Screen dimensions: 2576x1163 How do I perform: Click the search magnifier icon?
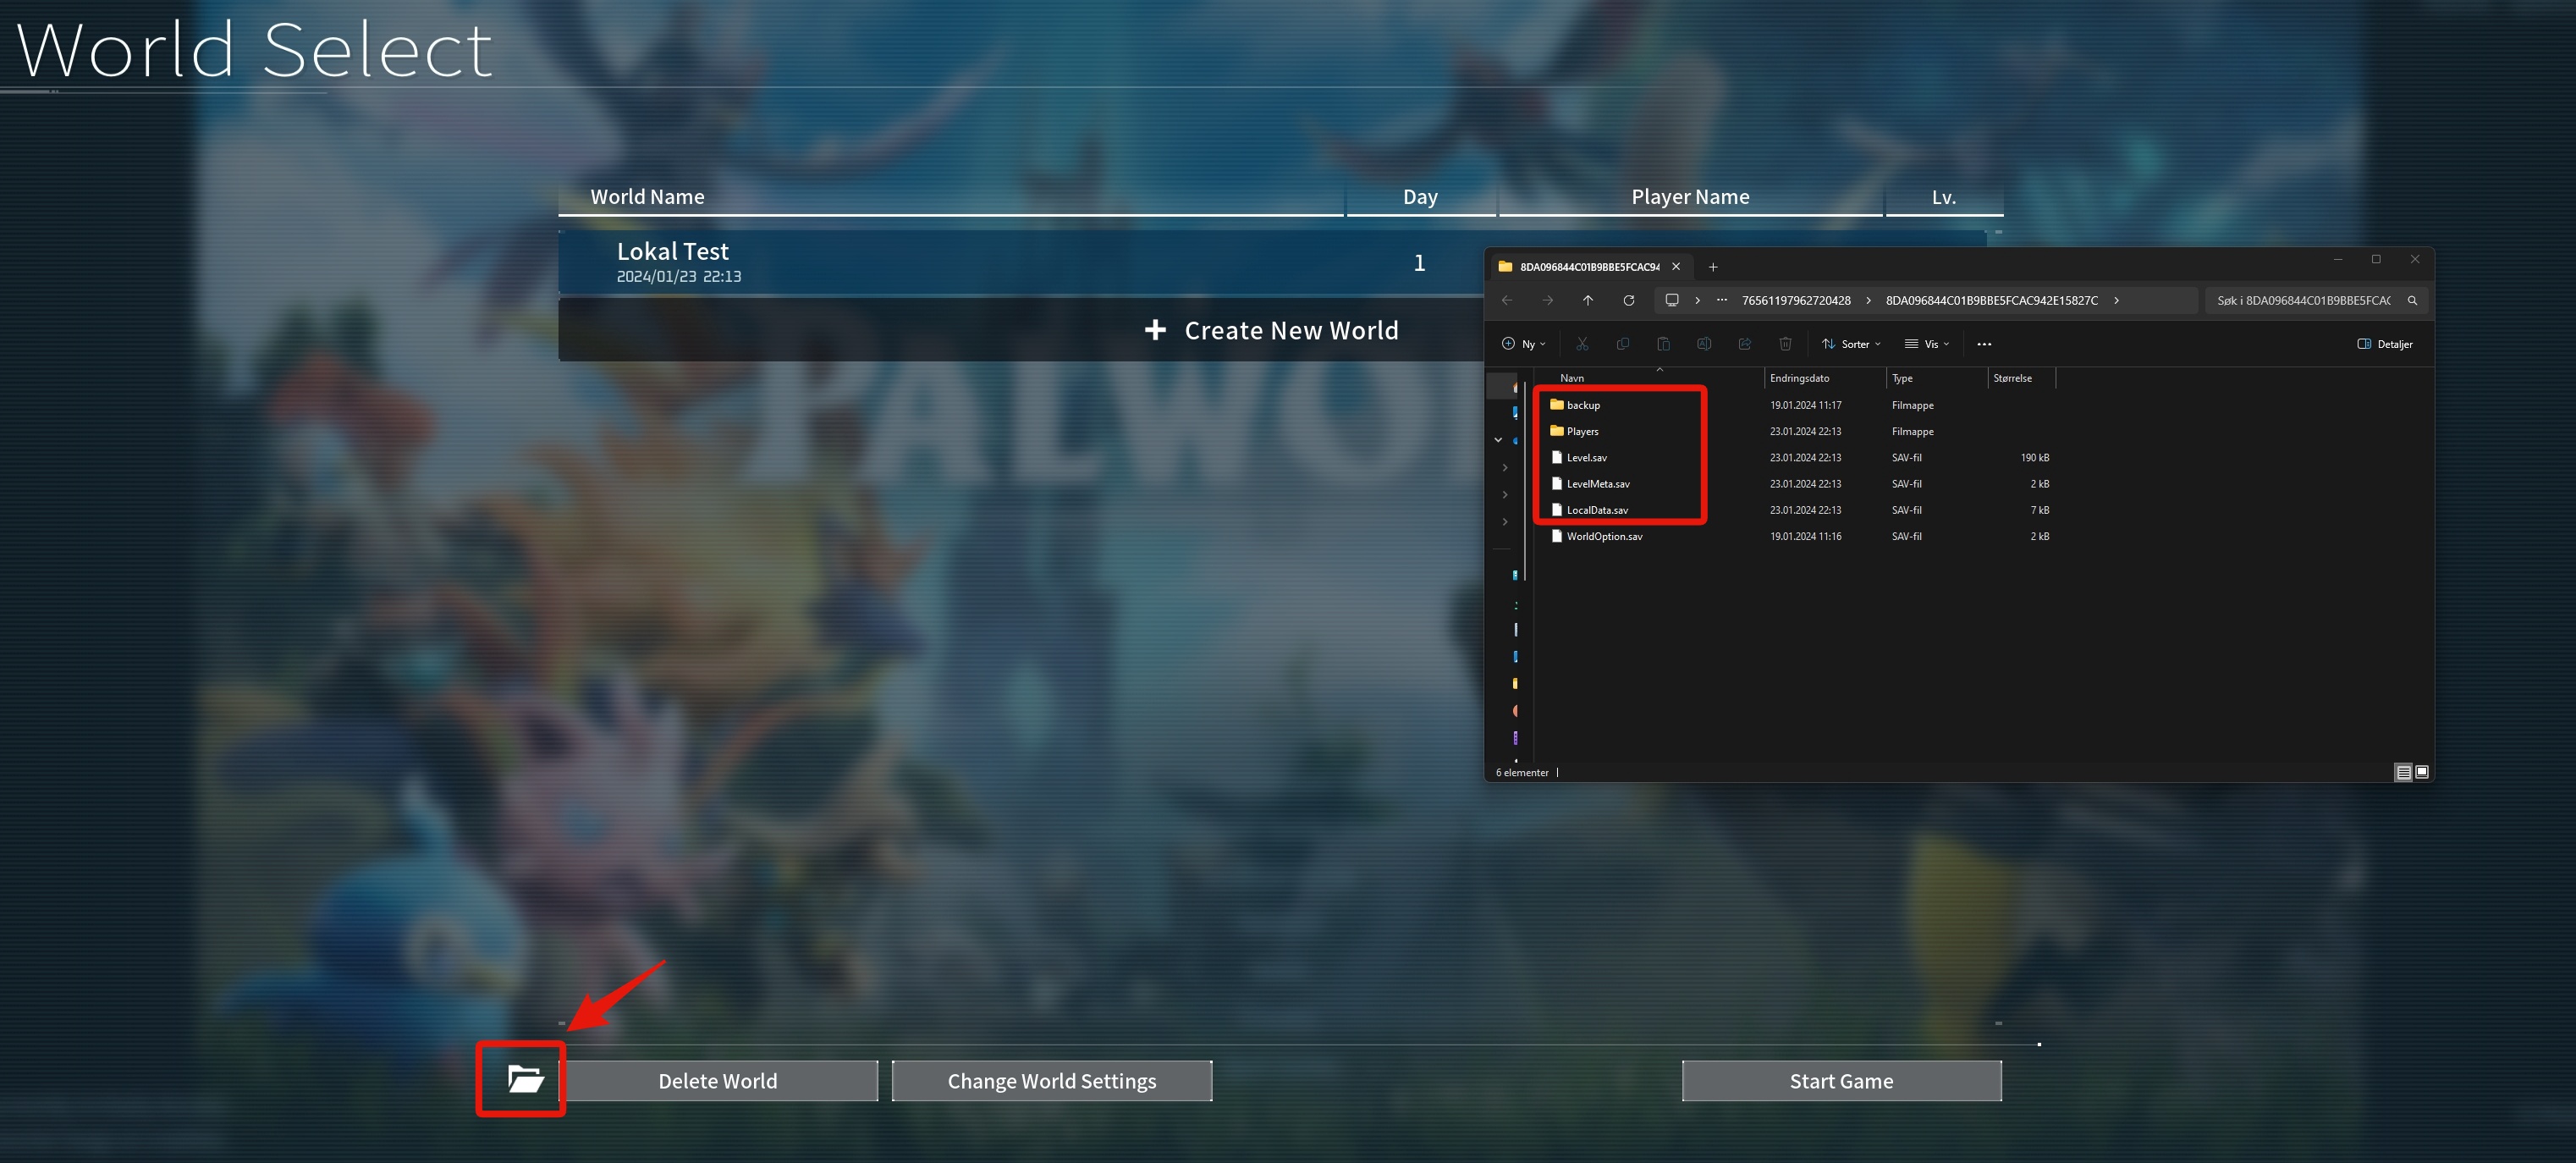pyautogui.click(x=2412, y=300)
